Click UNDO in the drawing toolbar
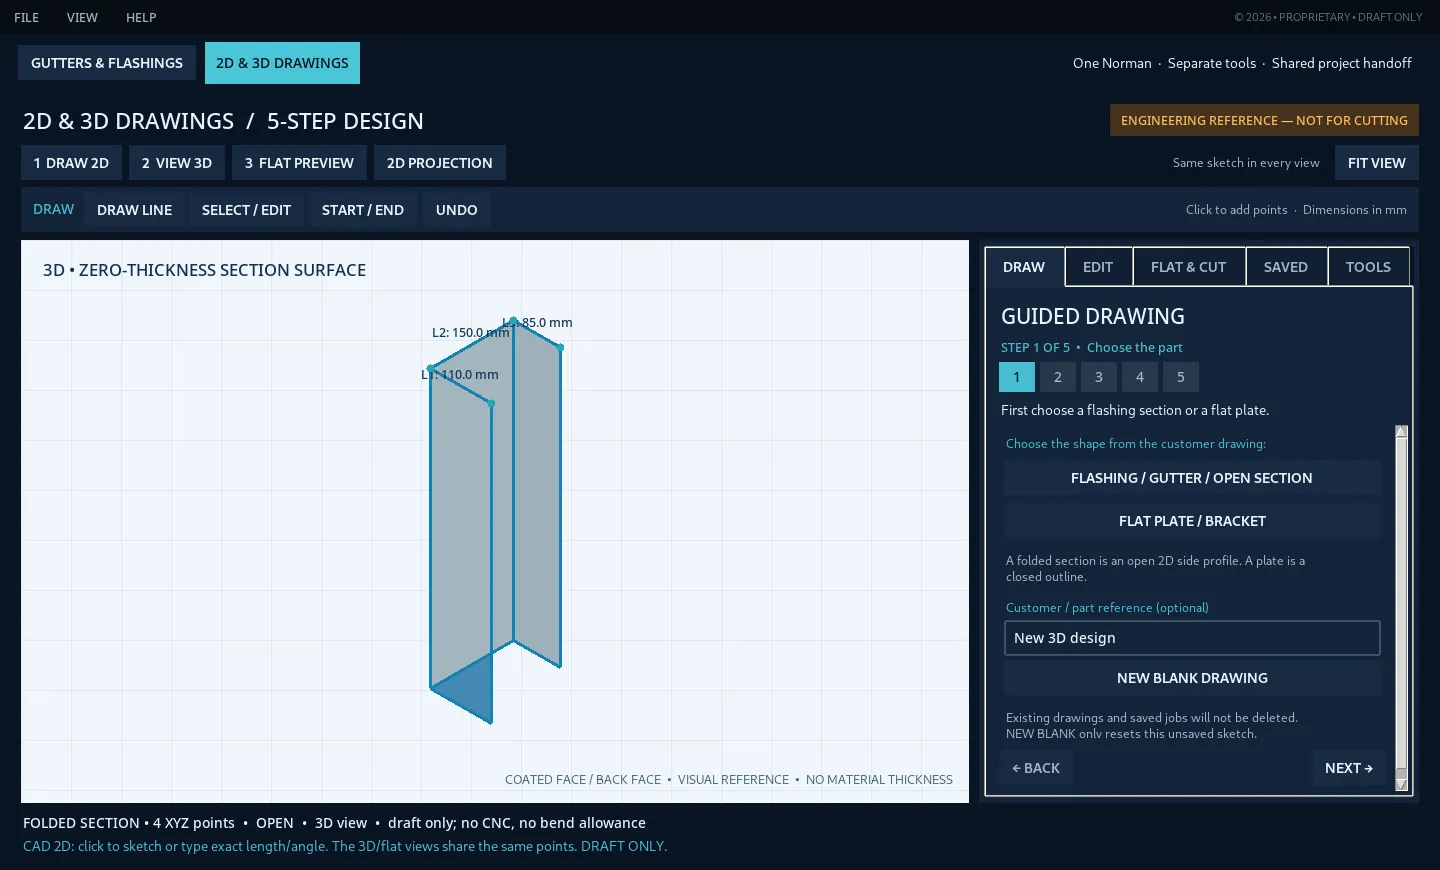 tap(457, 210)
